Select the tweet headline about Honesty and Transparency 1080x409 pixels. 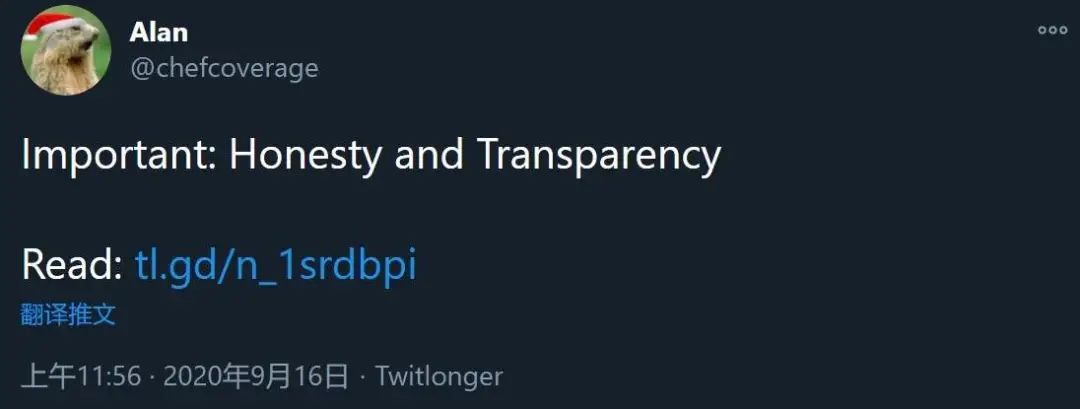[371, 156]
